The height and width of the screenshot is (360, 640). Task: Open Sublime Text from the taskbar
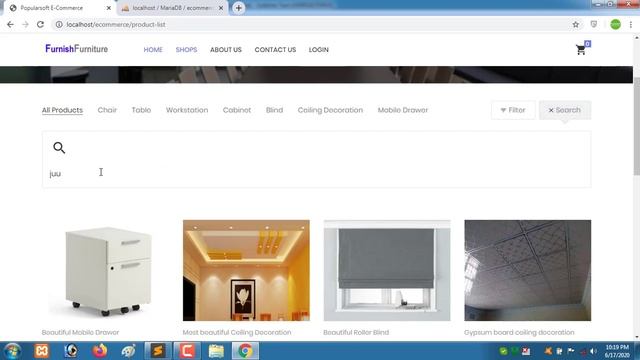158,351
